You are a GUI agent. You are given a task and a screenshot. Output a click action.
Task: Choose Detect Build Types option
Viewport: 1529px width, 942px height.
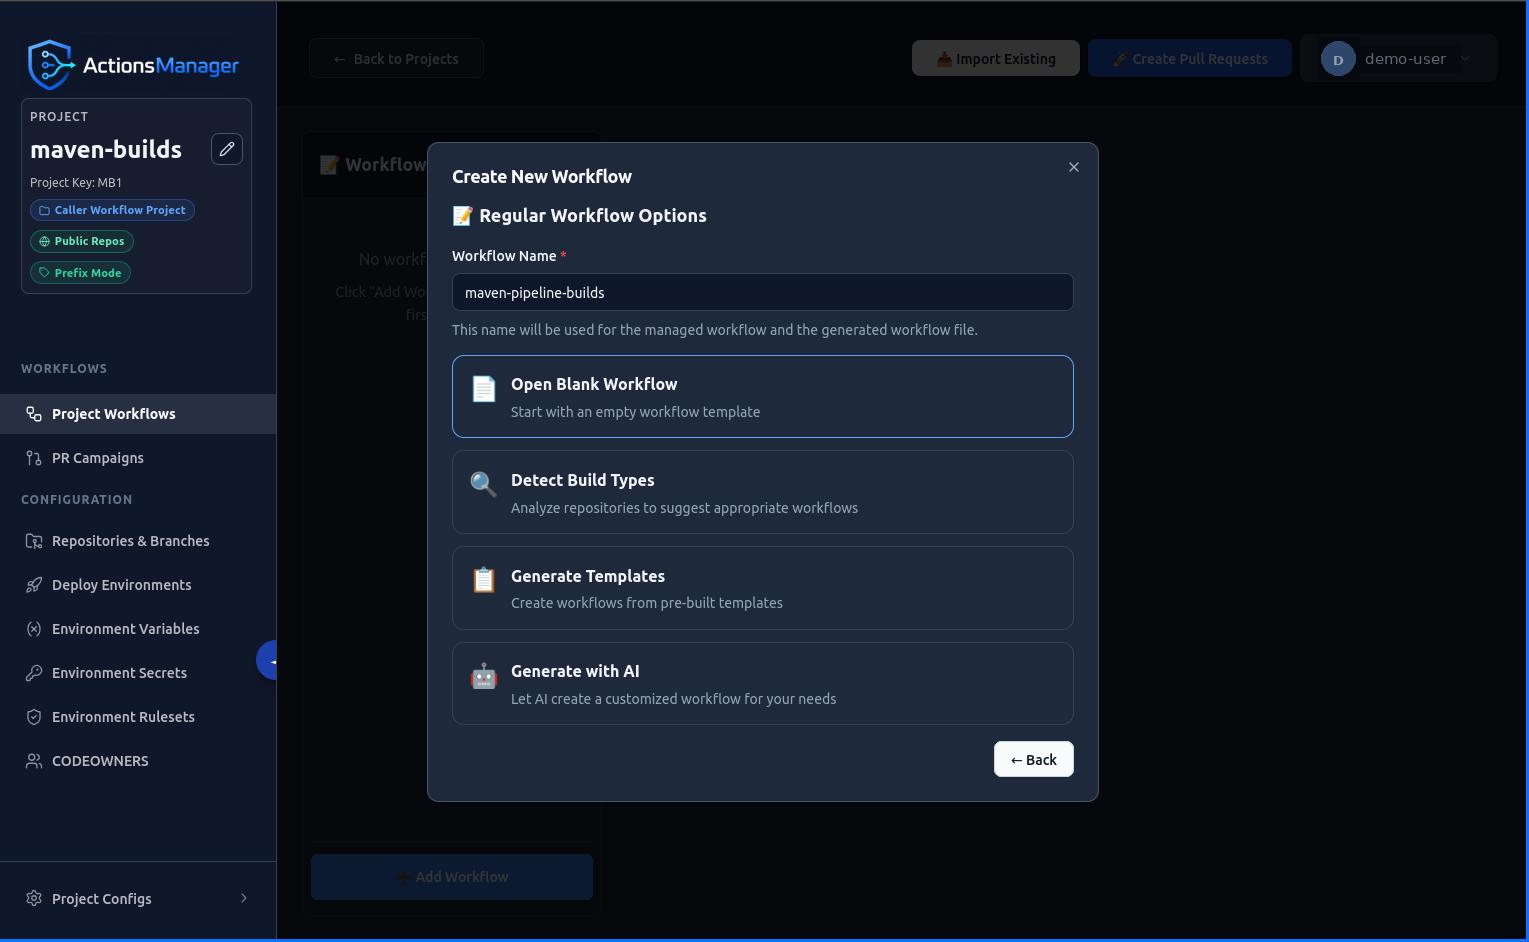point(763,492)
